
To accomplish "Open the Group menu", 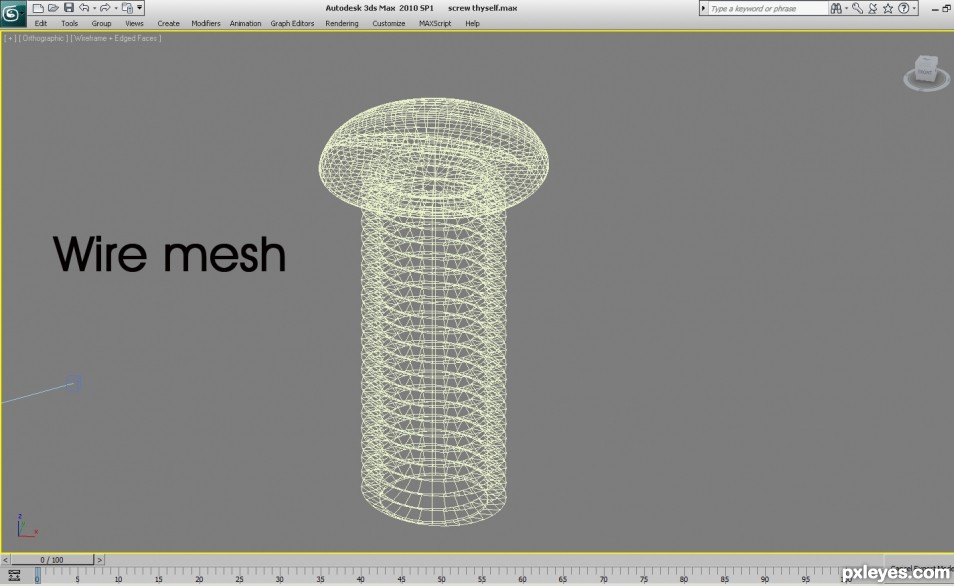I will click(101, 23).
